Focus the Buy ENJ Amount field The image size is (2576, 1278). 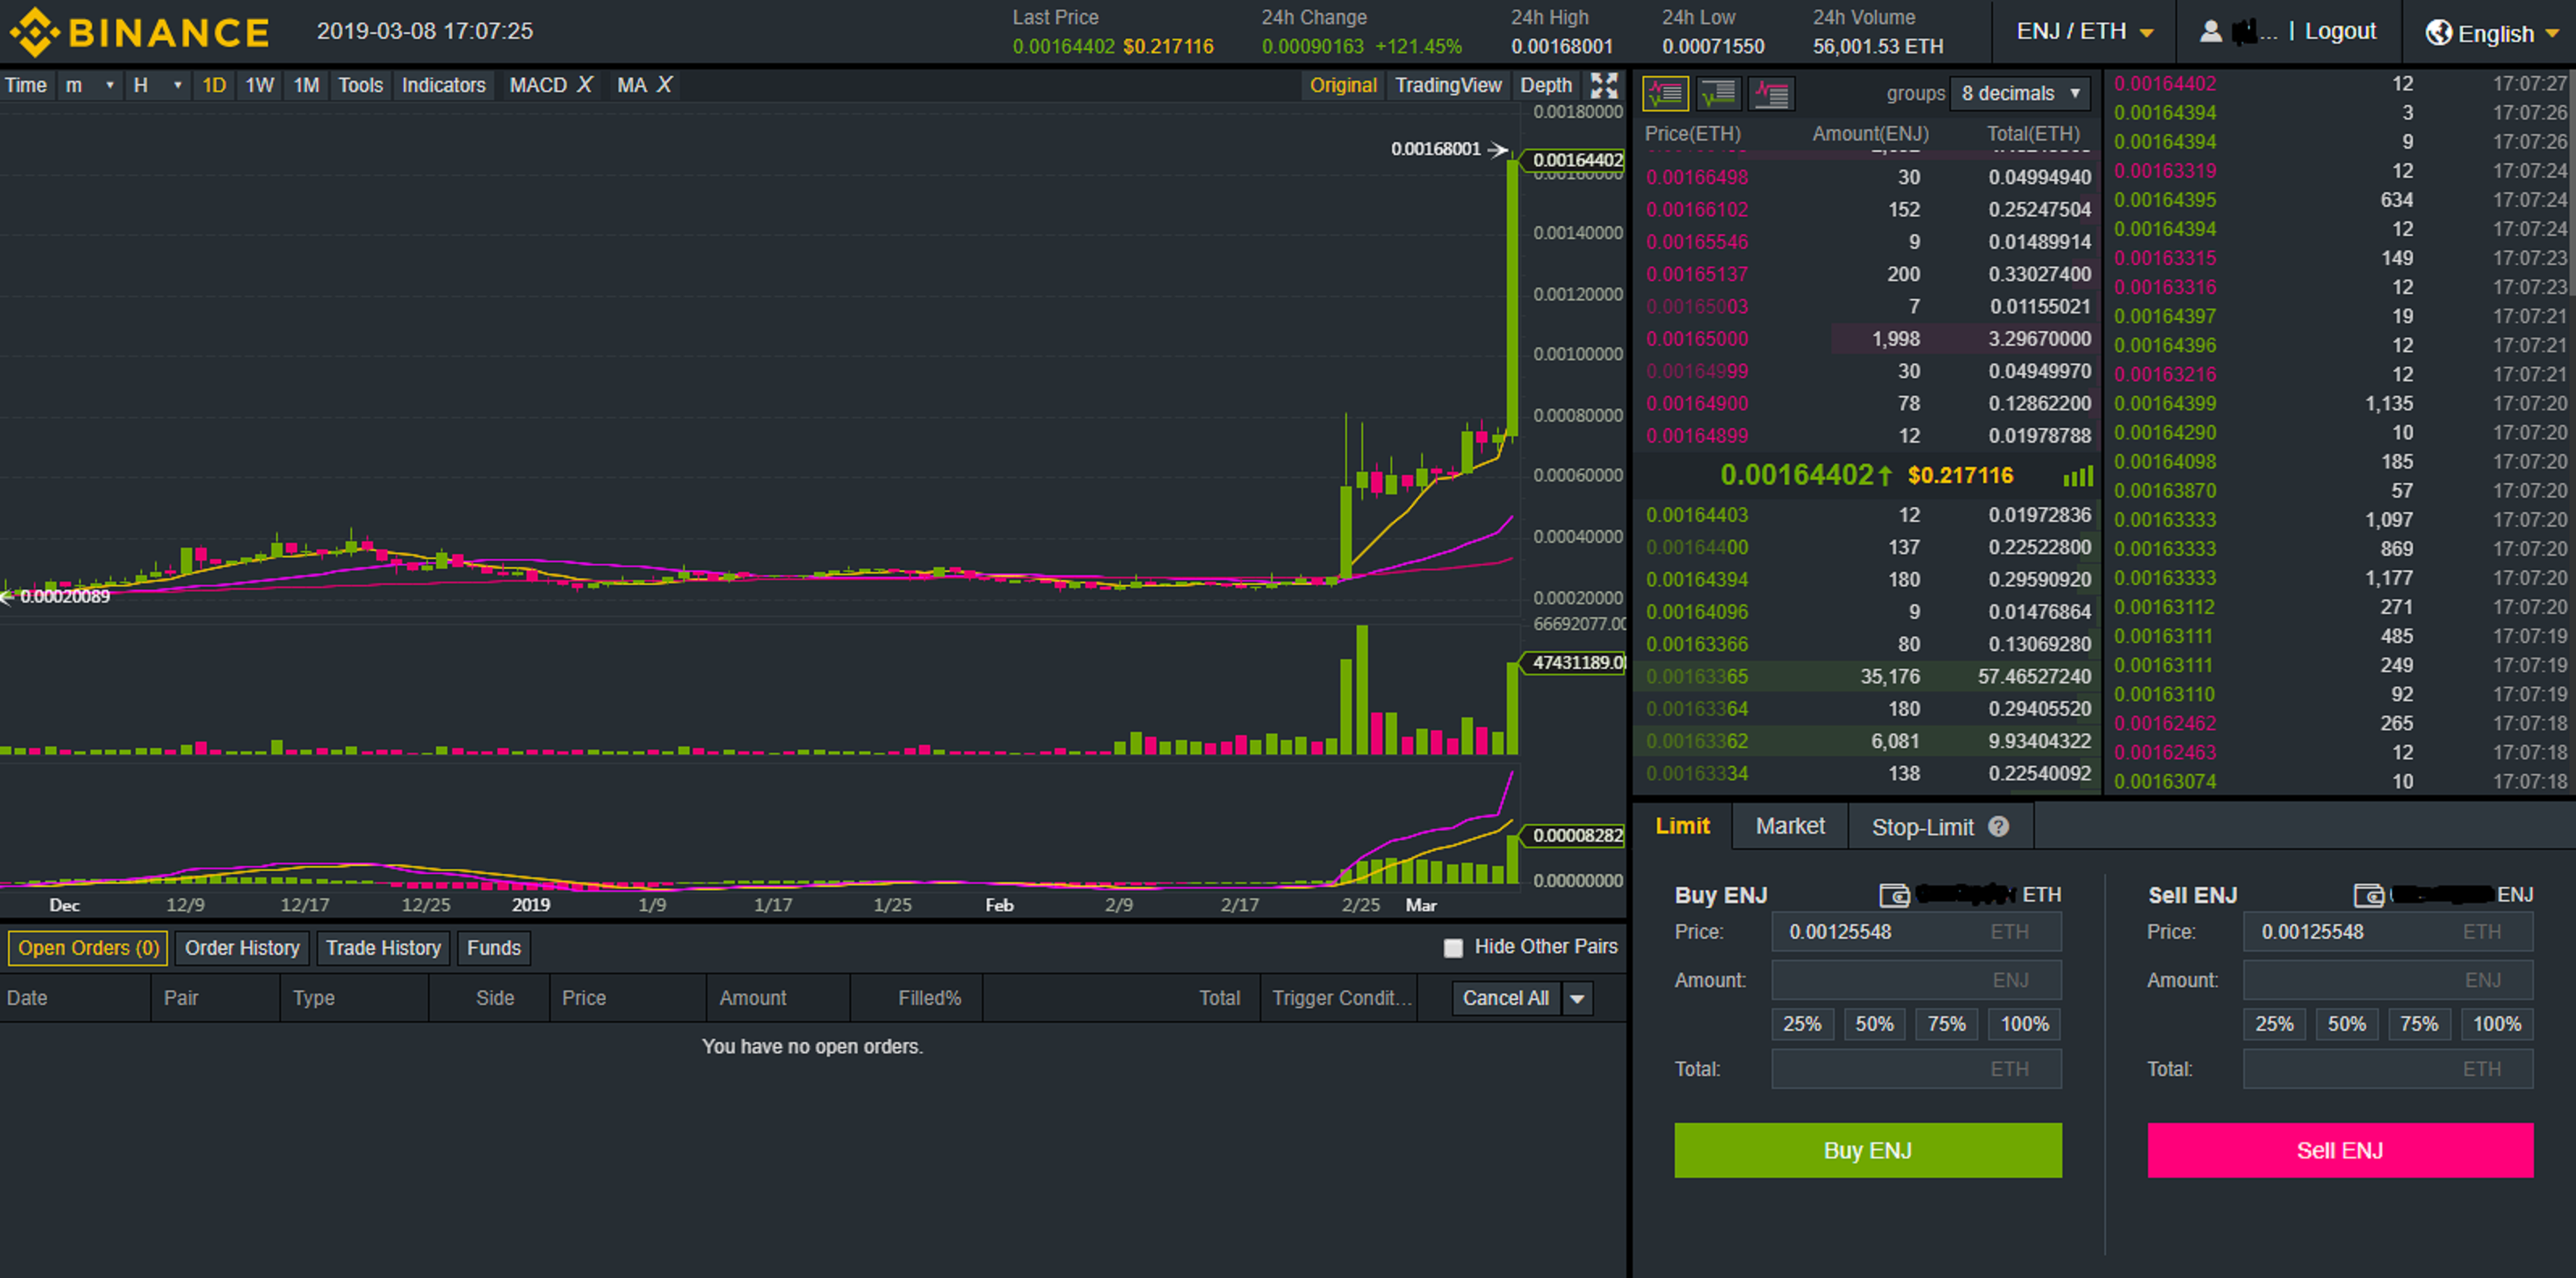click(x=1916, y=980)
